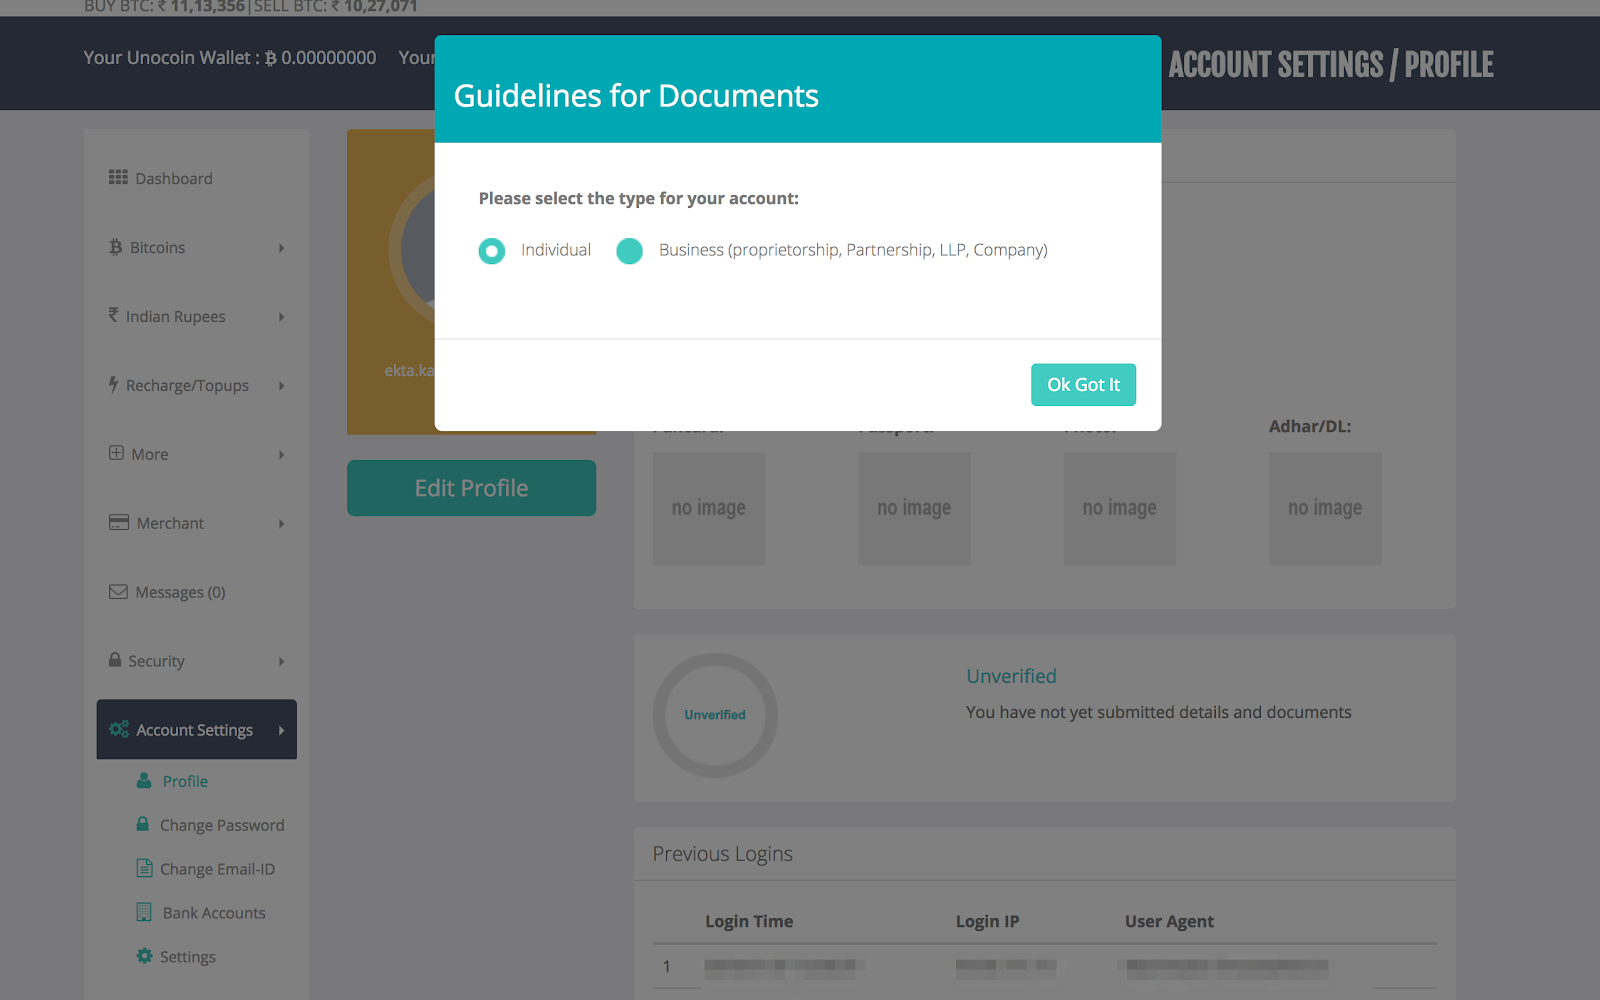Click the Messages envelope icon
Viewport: 1600px width, 1000px height.
[118, 591]
